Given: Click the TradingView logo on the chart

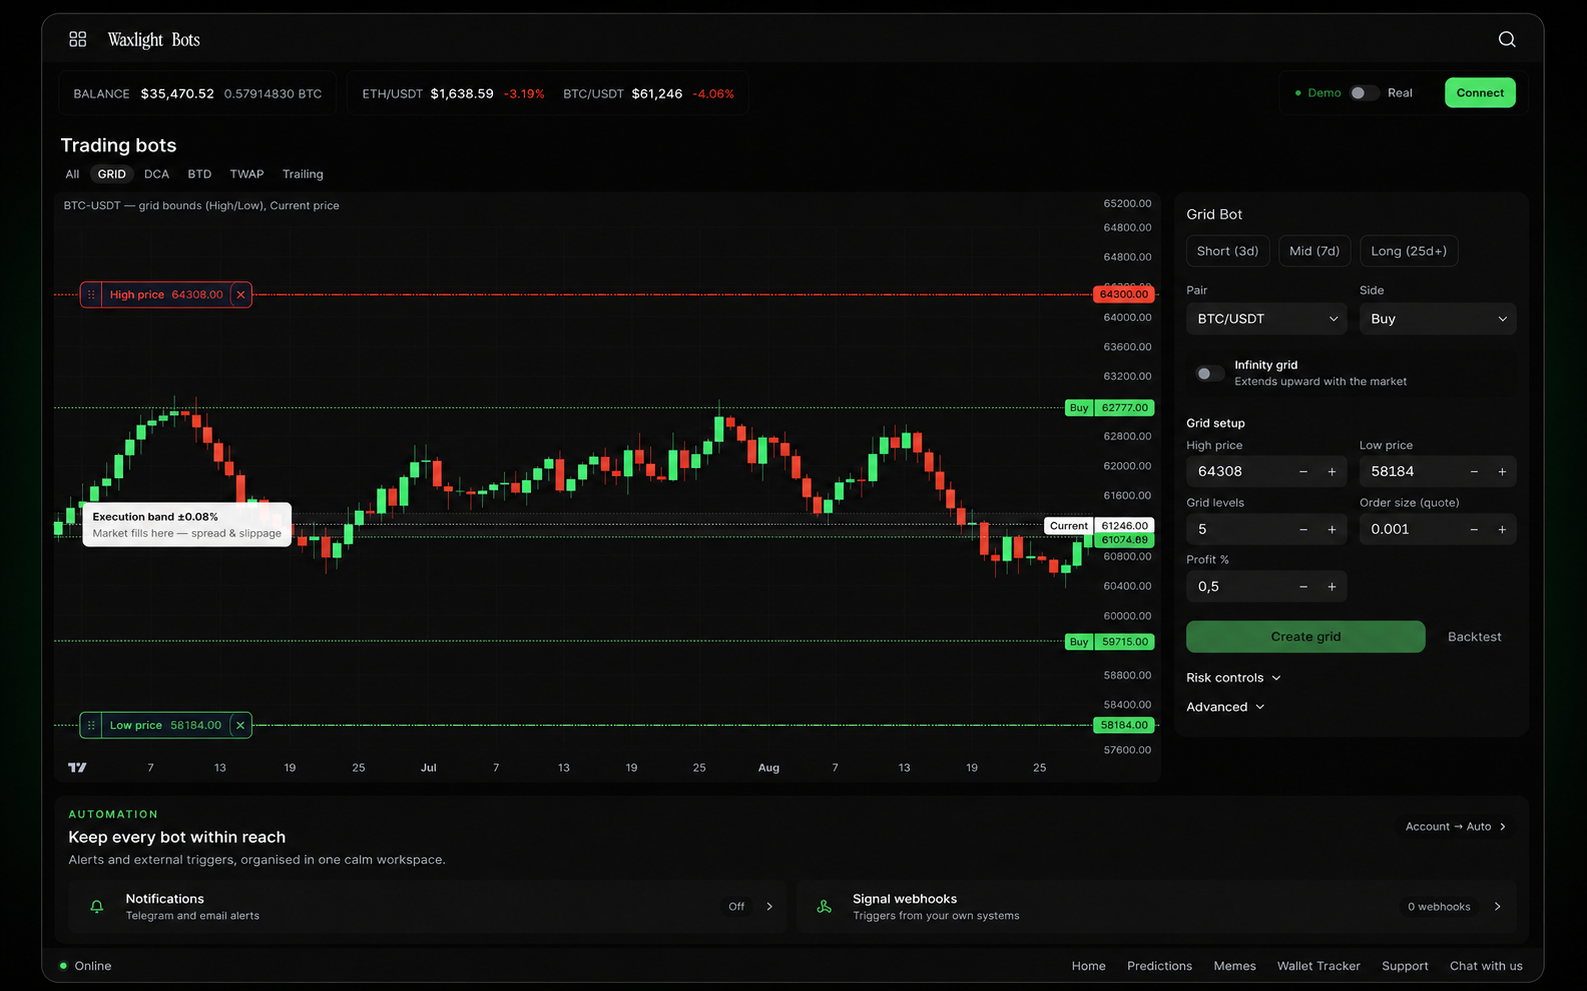Looking at the screenshot, I should point(77,767).
